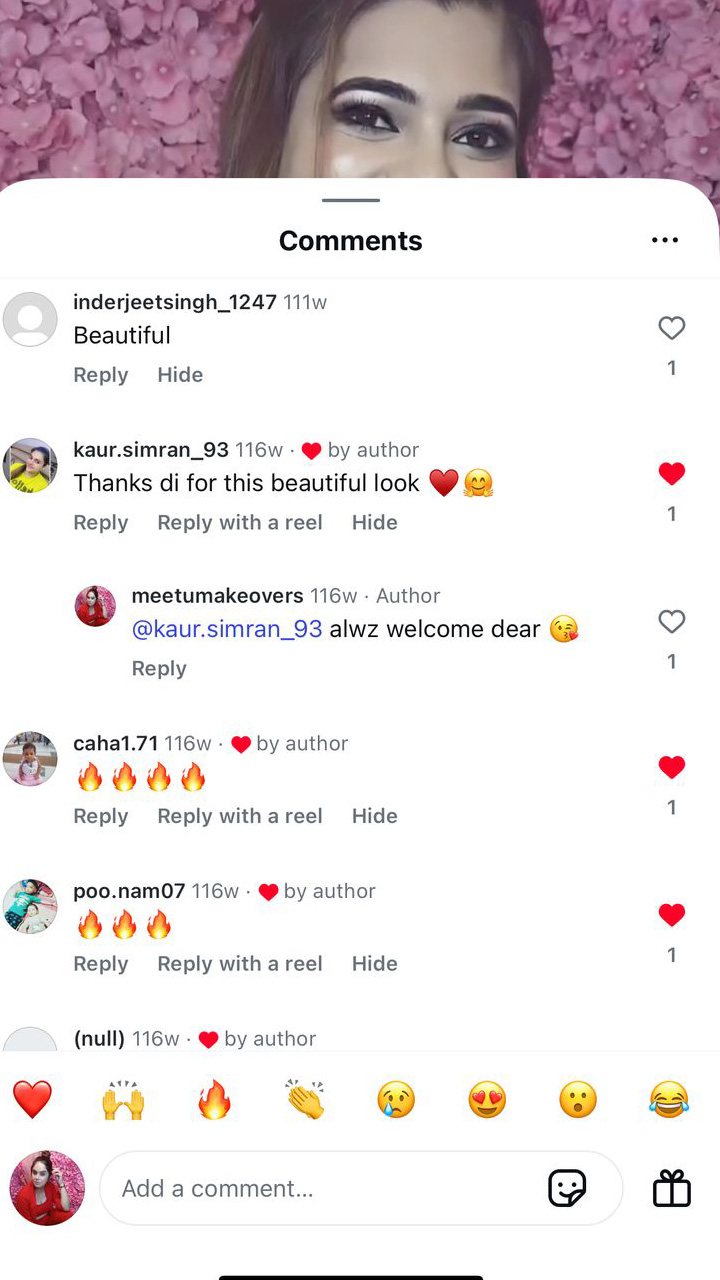Viewport: 720px width, 1280px height.
Task: Reply to inderjeetsingh_1247's comment
Action: pyautogui.click(x=101, y=375)
